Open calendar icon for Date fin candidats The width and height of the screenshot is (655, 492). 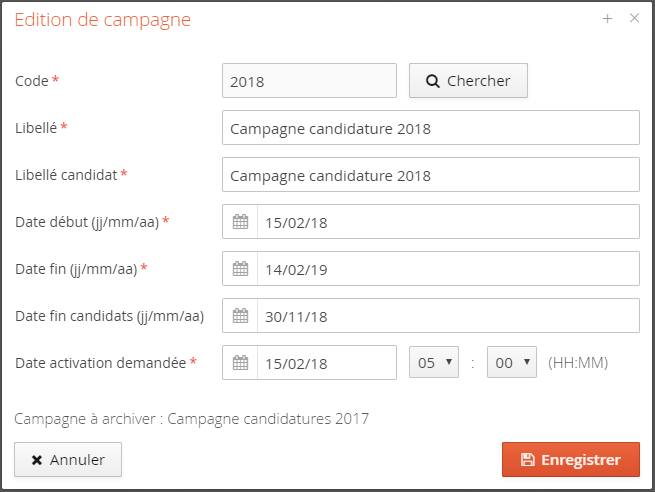(x=240, y=315)
